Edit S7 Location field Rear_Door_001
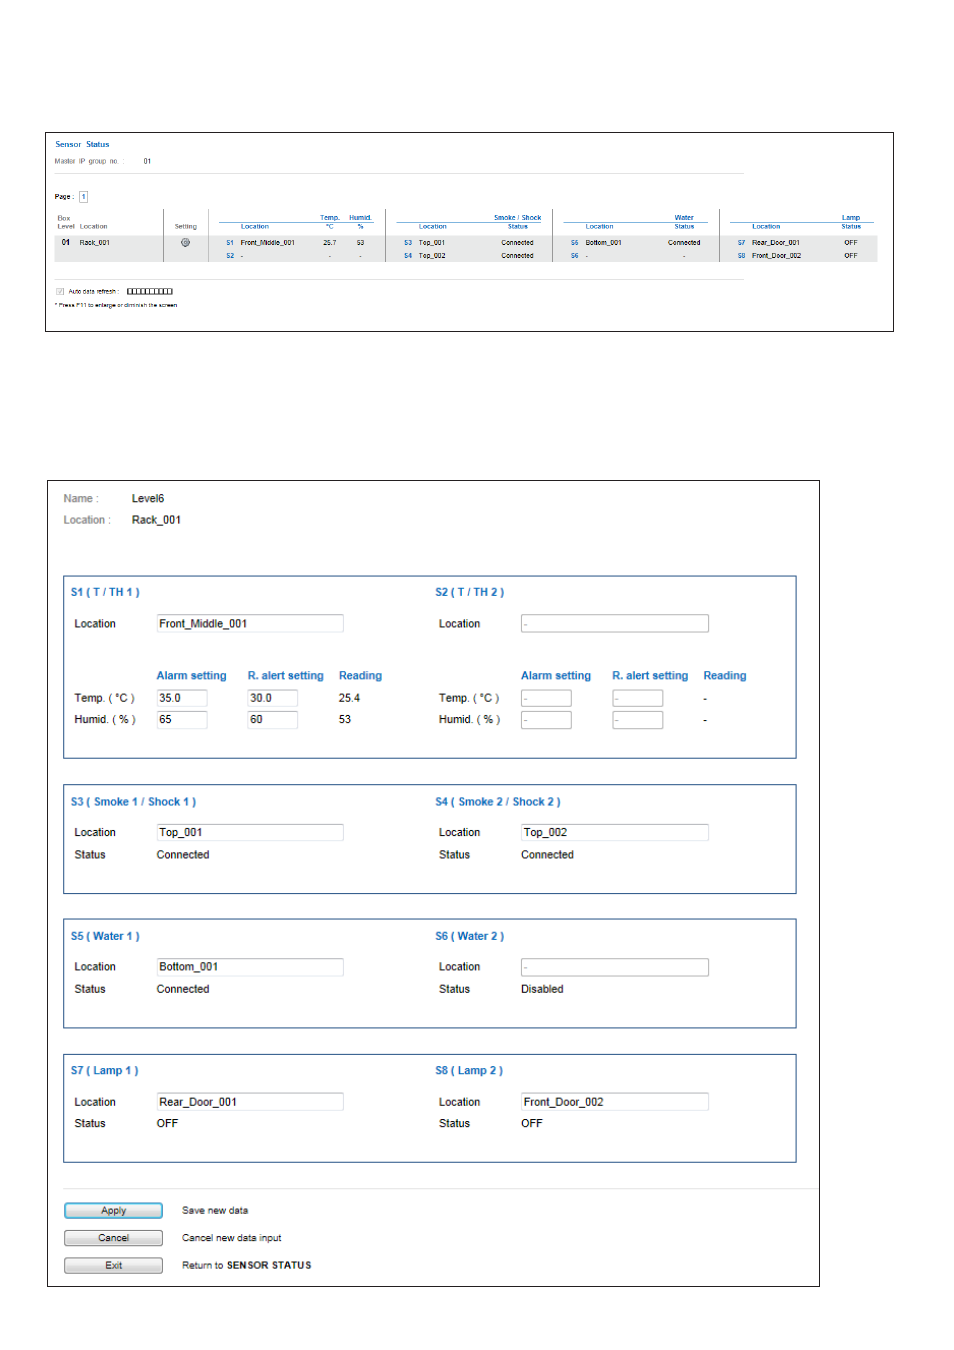This screenshot has height=1350, width=954. point(250,1101)
